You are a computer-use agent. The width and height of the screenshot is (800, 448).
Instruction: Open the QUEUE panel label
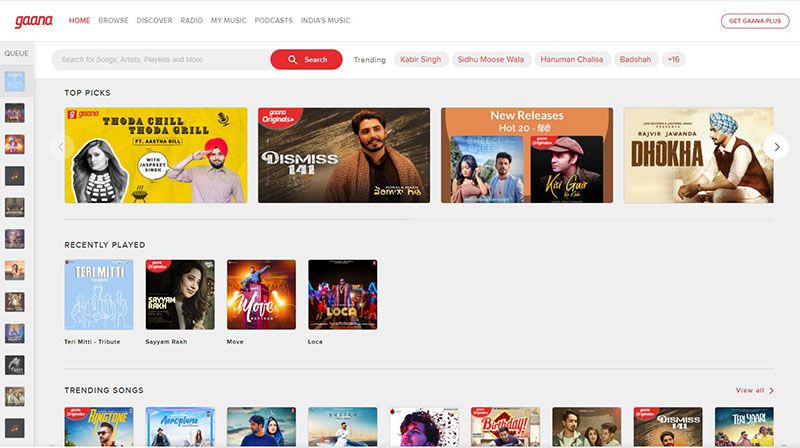16,54
